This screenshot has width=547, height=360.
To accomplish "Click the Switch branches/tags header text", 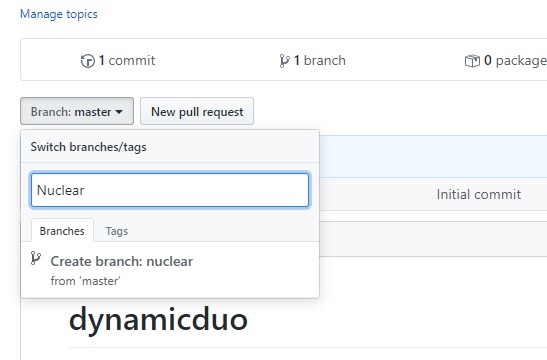I will point(89,147).
